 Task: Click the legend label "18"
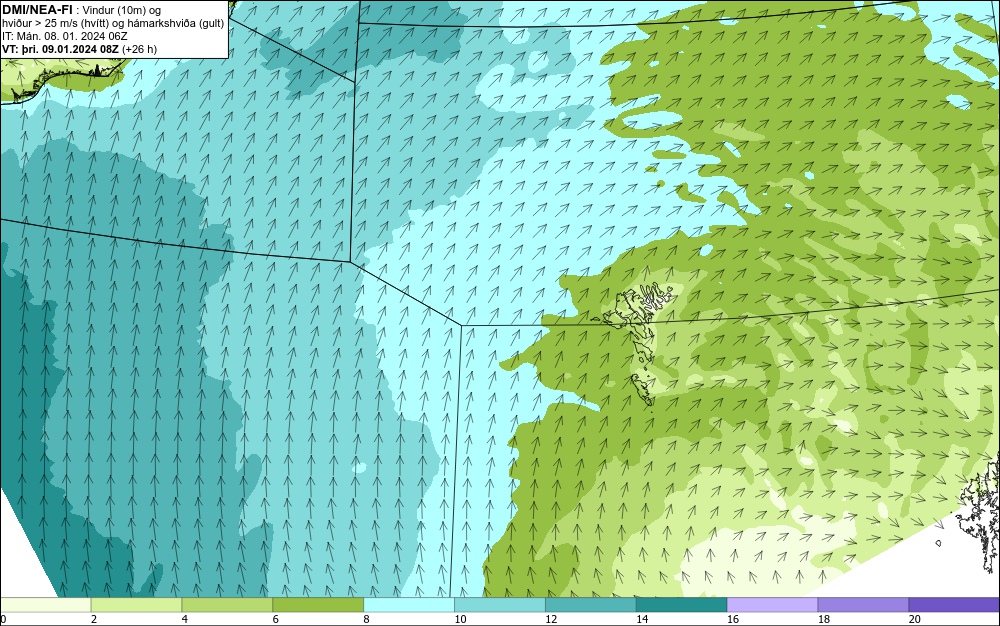824,619
